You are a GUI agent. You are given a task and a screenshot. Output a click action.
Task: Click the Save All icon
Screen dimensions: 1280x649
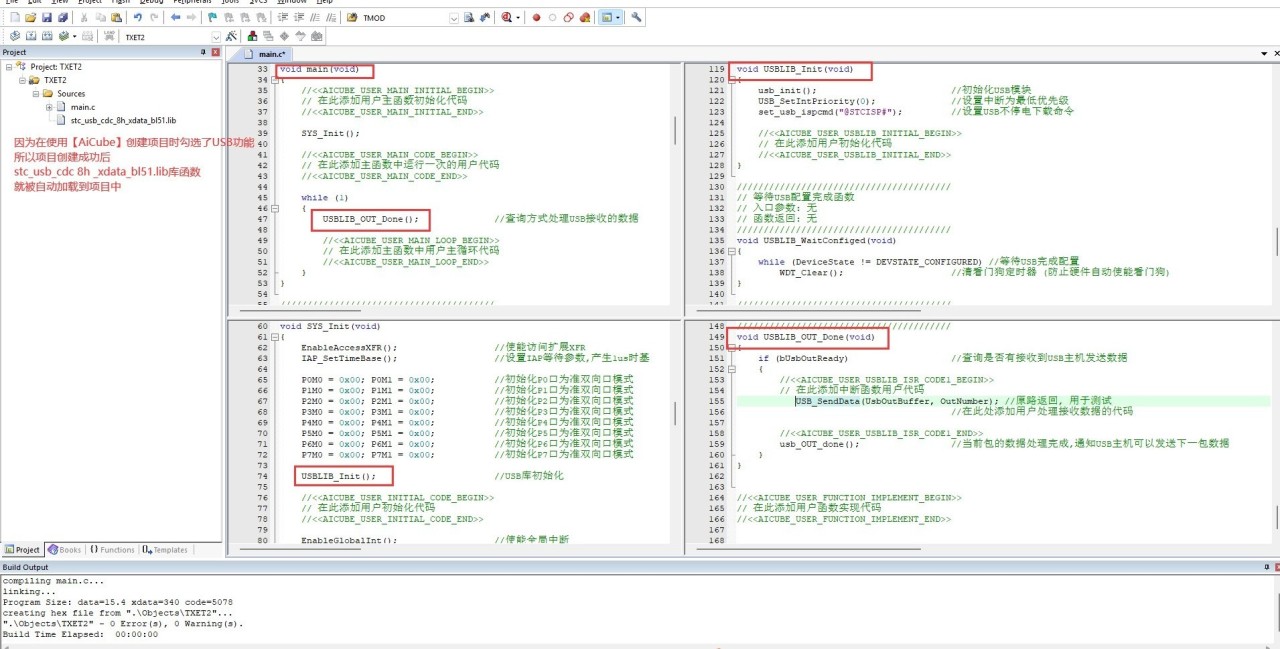(x=63, y=18)
